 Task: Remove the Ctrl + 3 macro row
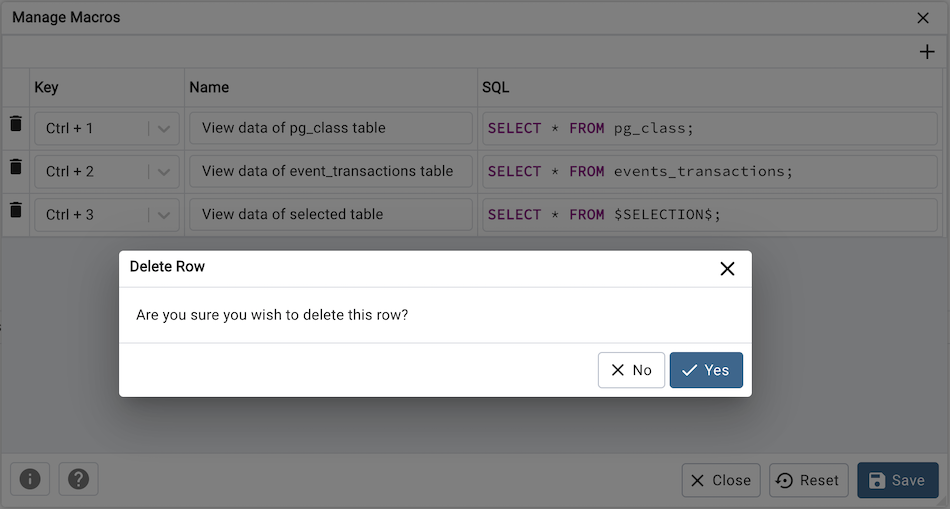point(15,210)
